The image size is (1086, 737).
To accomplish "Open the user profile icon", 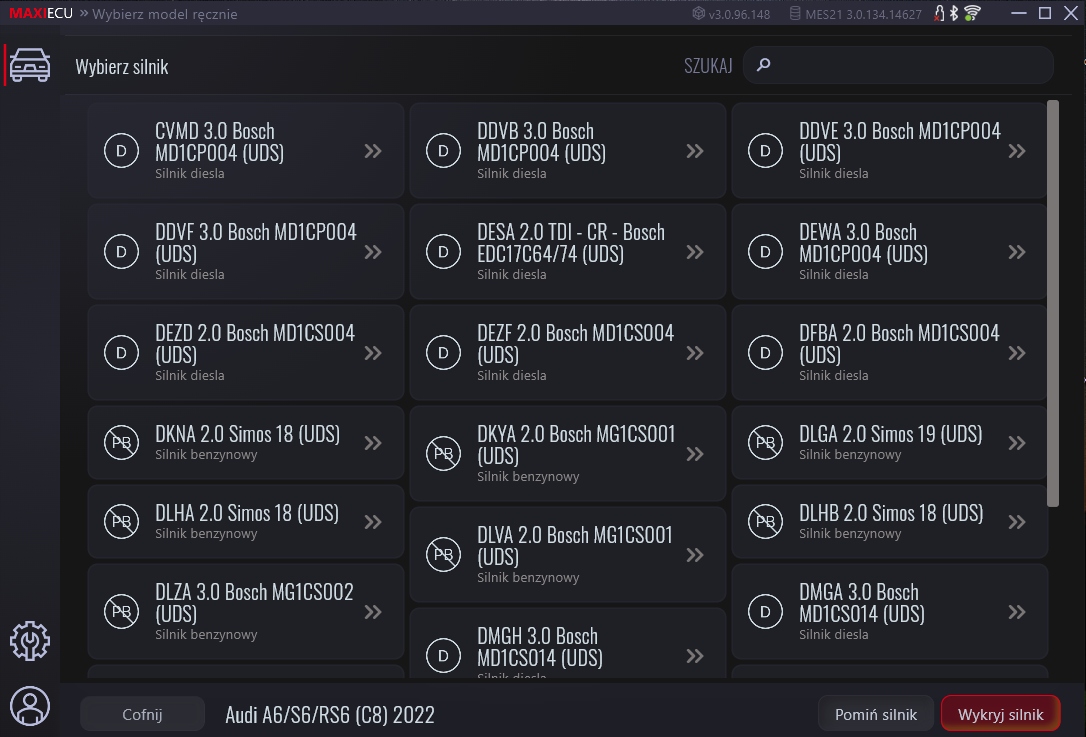I will tap(30, 706).
